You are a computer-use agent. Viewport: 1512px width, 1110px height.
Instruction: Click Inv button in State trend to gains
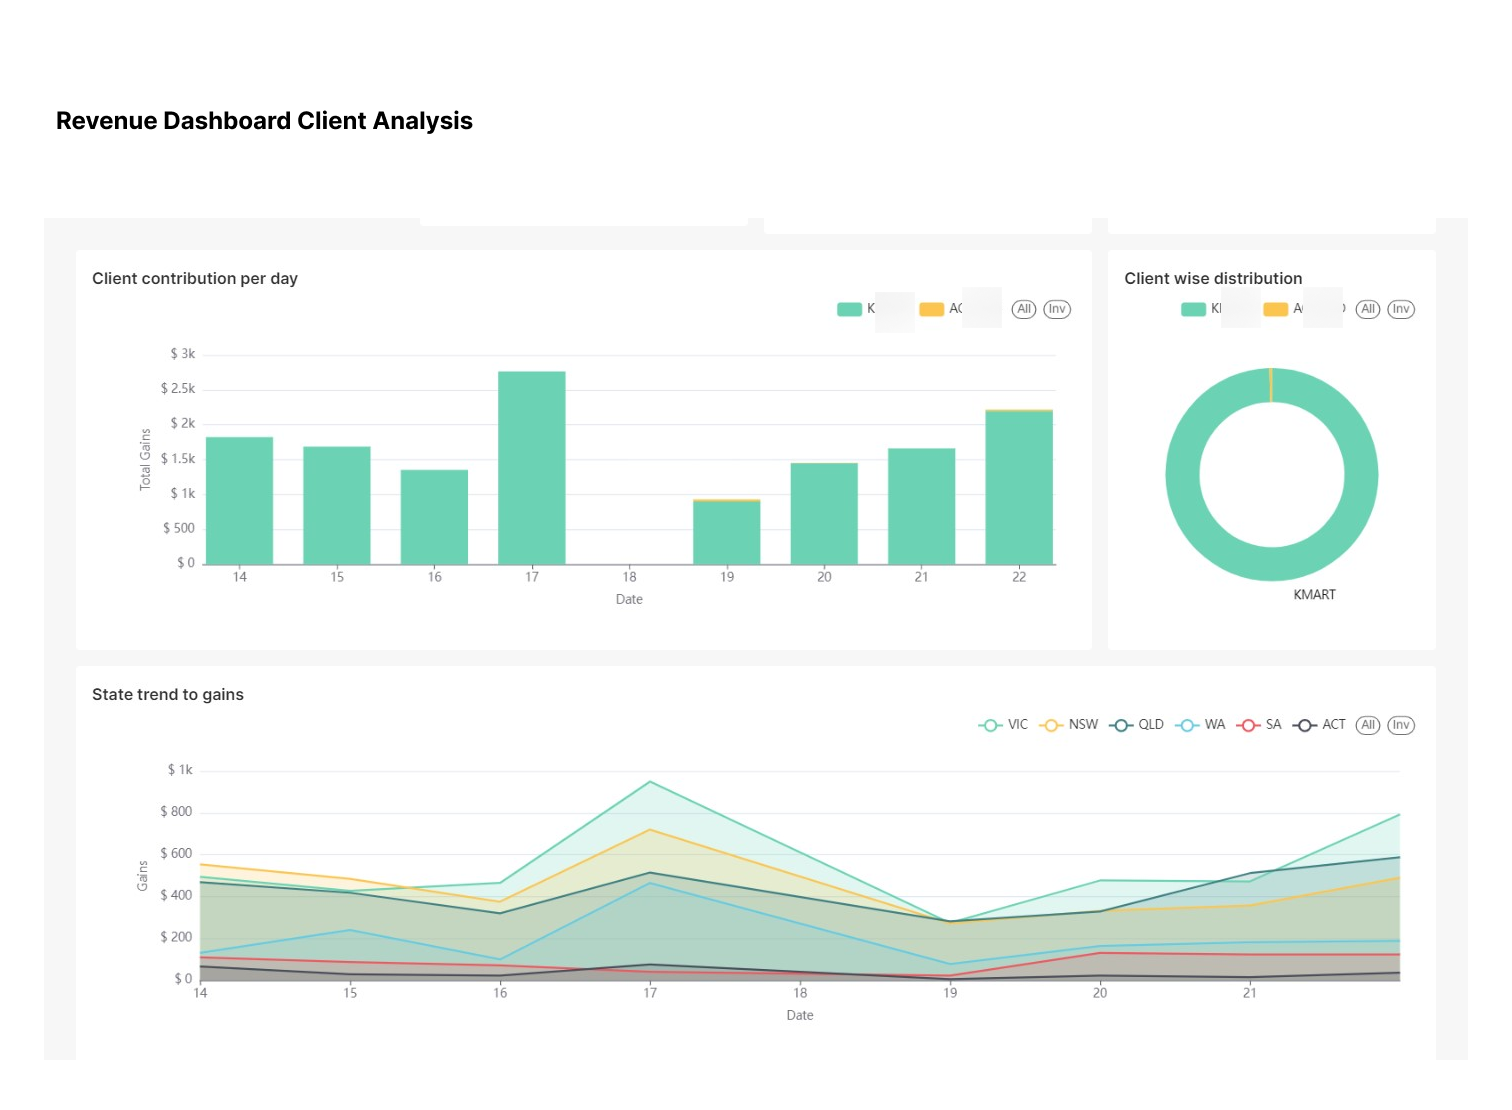click(x=1401, y=725)
